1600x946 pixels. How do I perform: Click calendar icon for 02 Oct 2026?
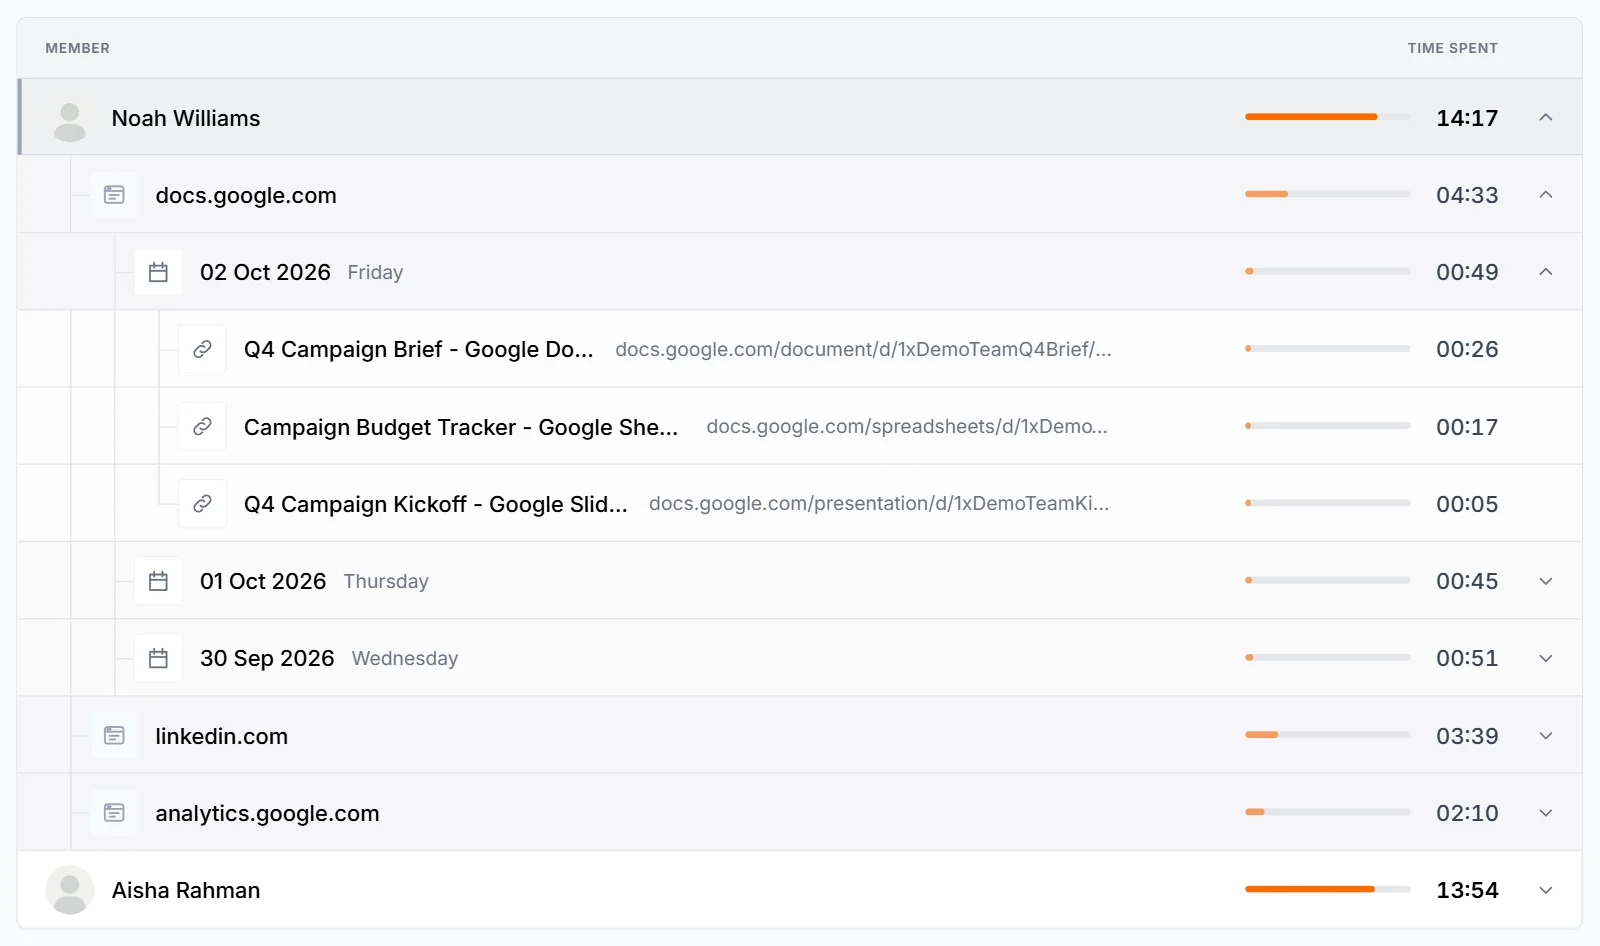coord(158,272)
